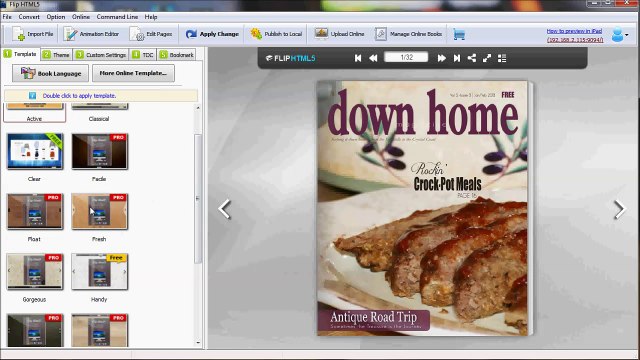640x360 pixels.
Task: Open the How to preview in iPad link
Action: point(574,31)
